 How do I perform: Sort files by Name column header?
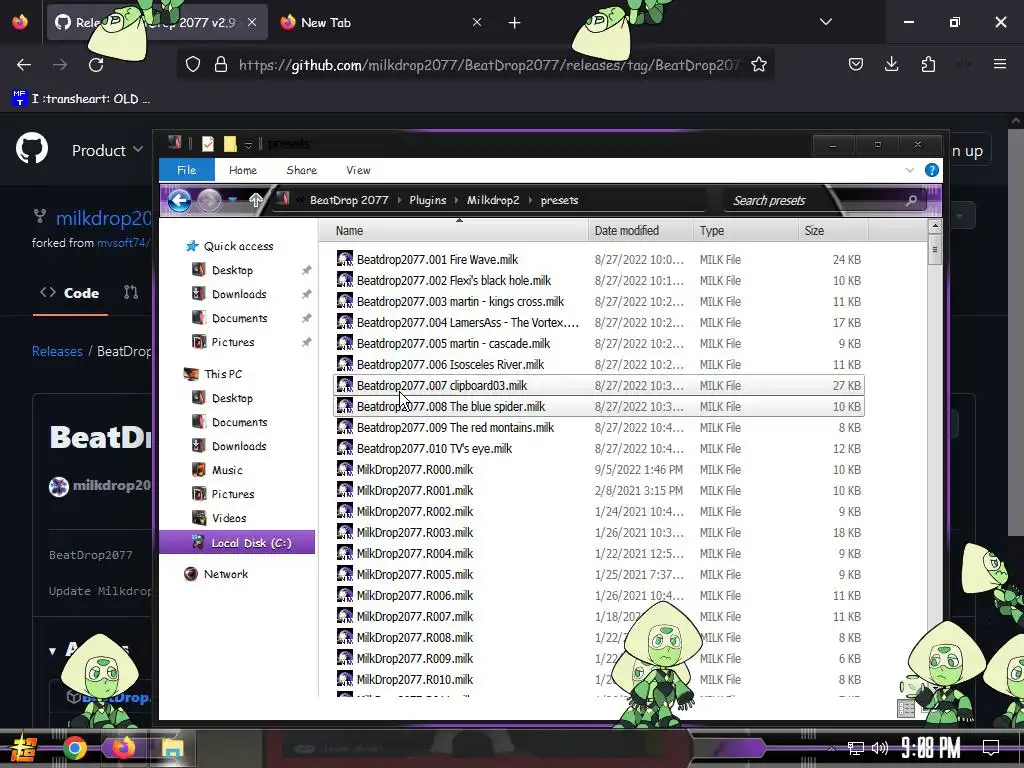coord(453,231)
